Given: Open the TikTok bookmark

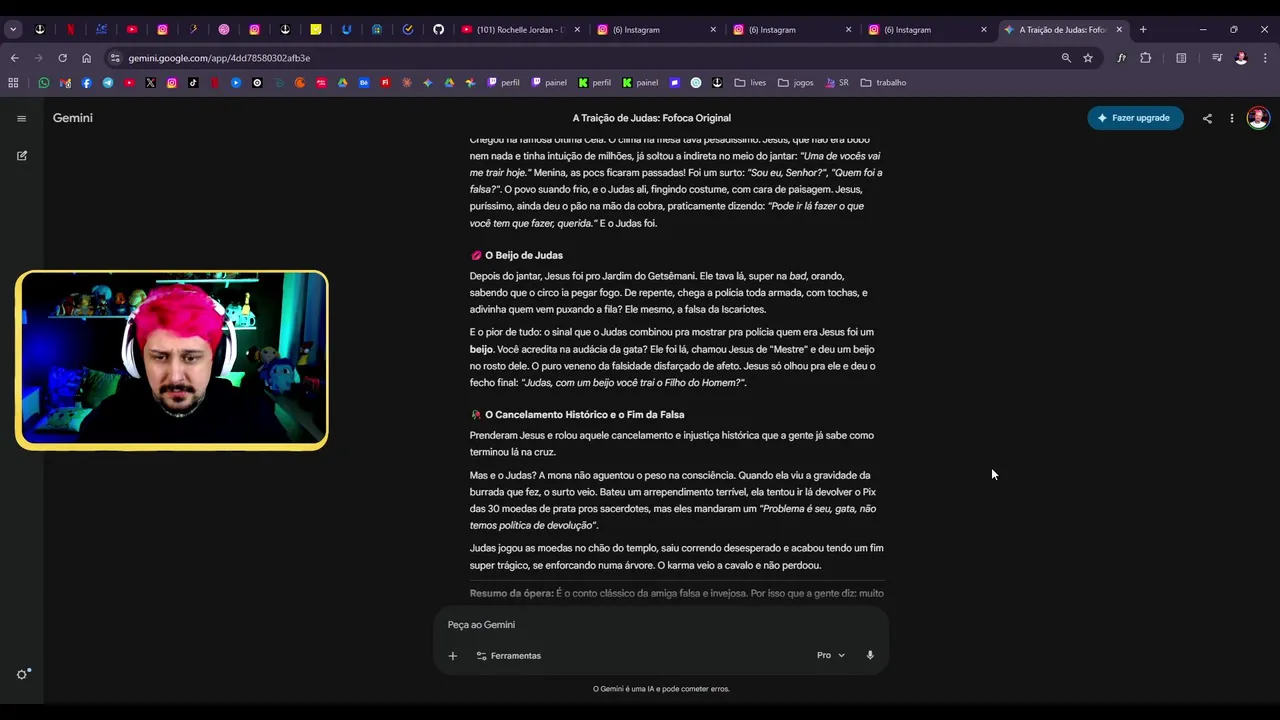Looking at the screenshot, I should click(x=193, y=83).
